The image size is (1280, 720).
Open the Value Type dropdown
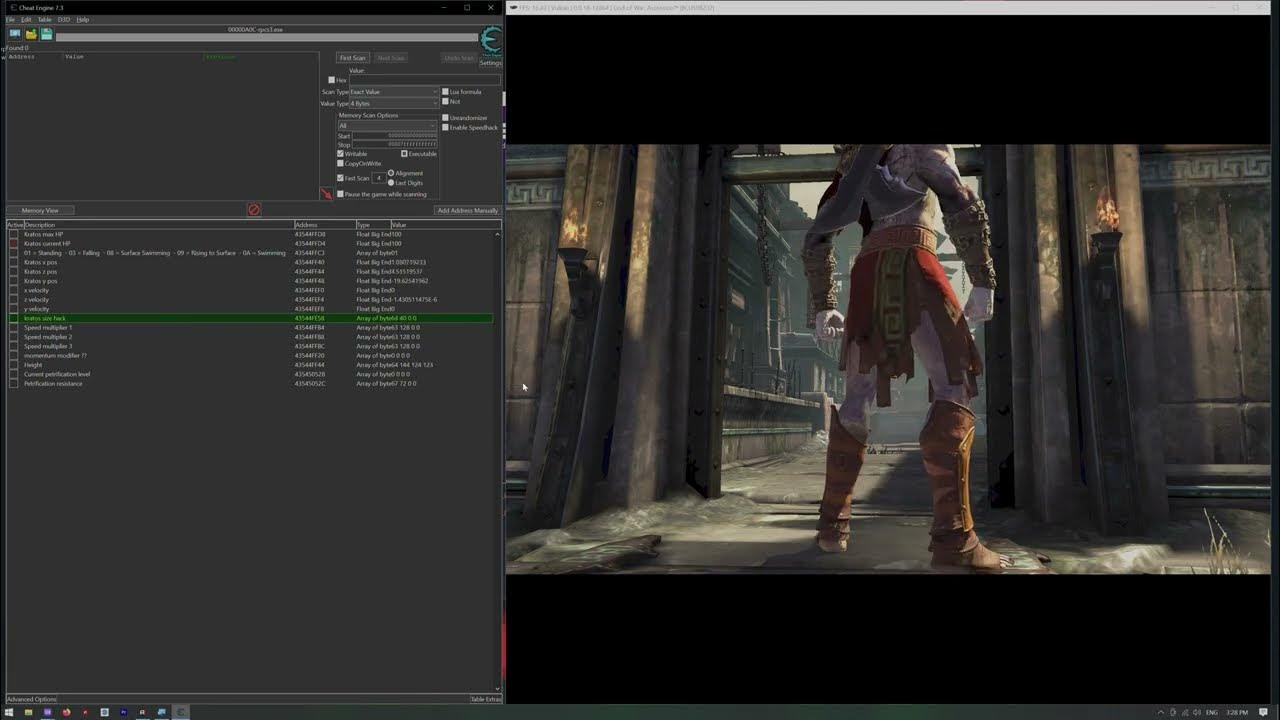click(394, 103)
